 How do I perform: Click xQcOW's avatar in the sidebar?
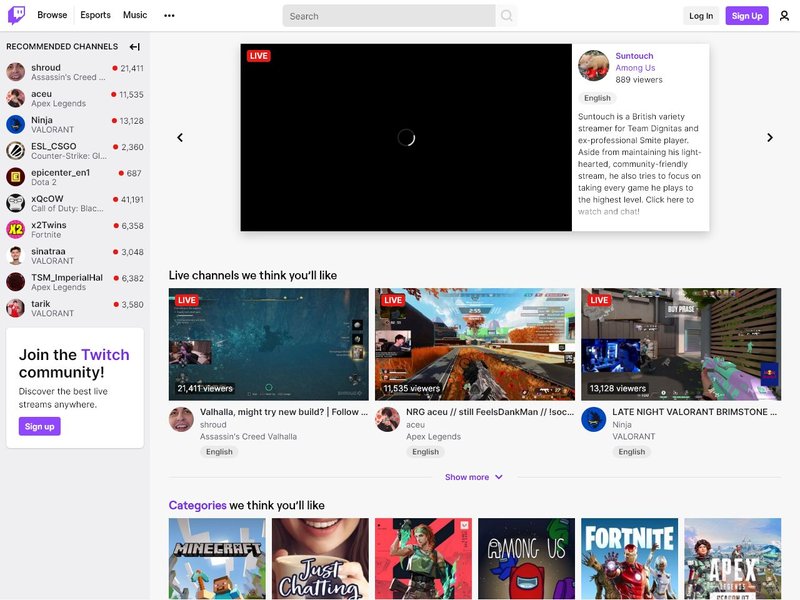pos(15,201)
